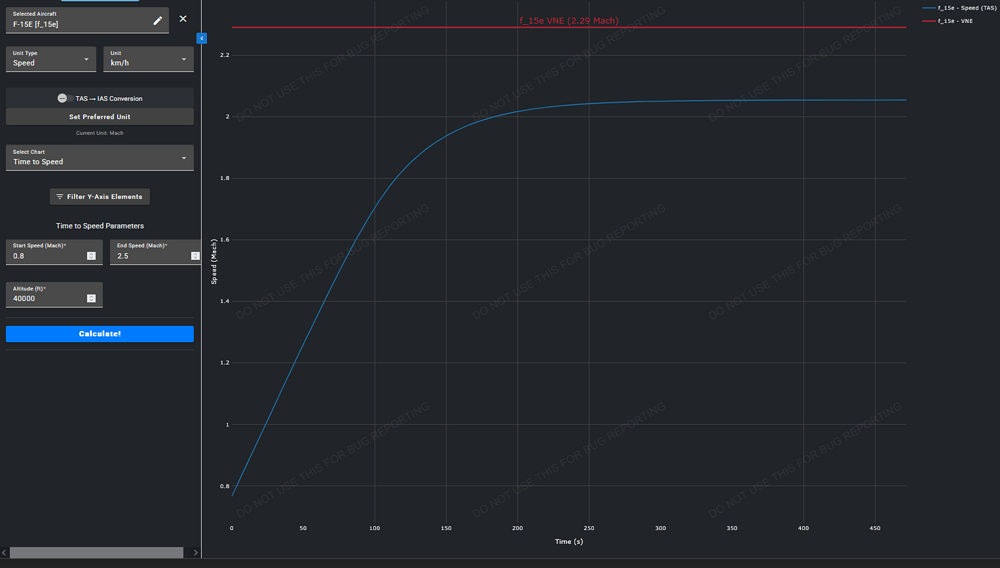This screenshot has height=568, width=1000.
Task: Click the Calculate! button
Action: tap(99, 334)
